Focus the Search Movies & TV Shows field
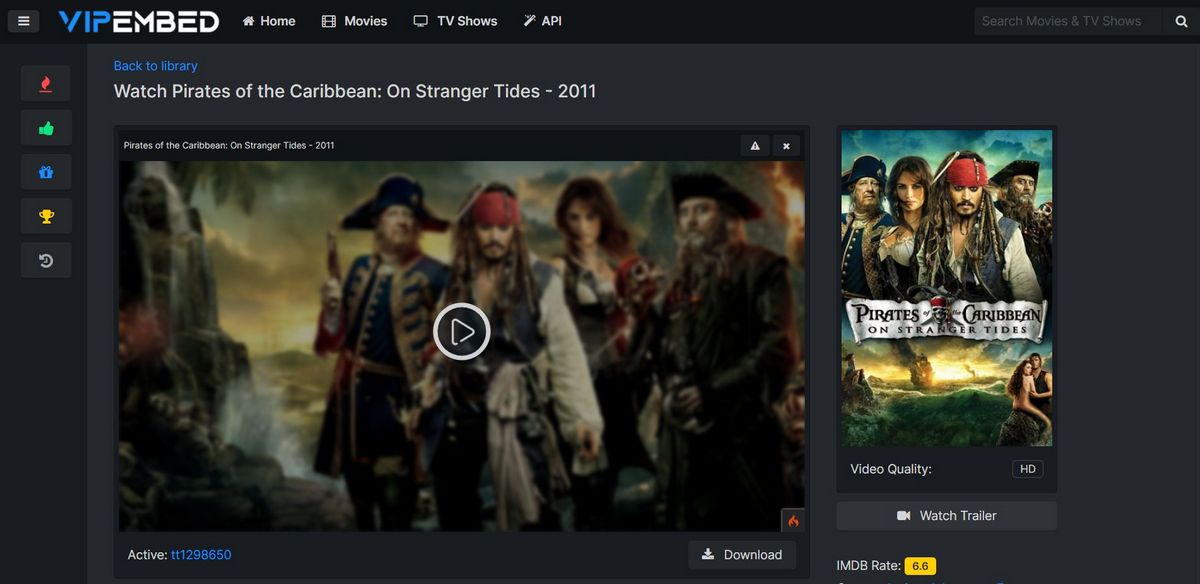The image size is (1200, 584). tap(1068, 21)
